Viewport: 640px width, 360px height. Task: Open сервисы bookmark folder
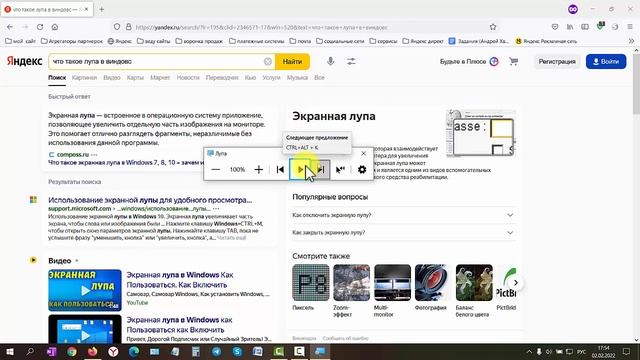click(383, 41)
